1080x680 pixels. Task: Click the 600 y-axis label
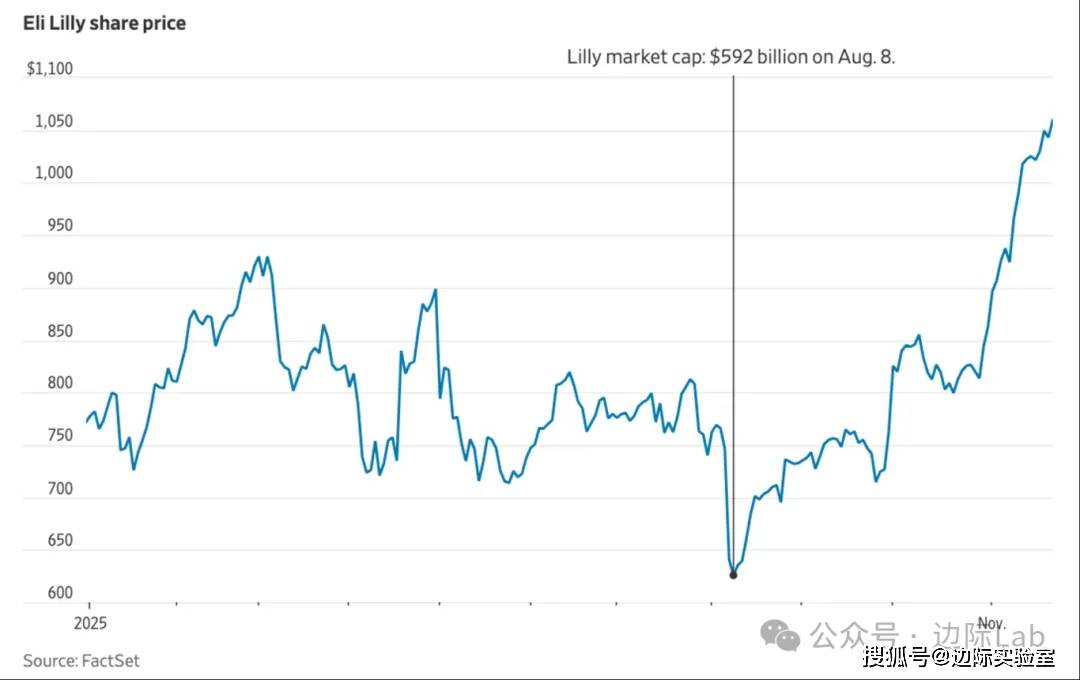59,593
